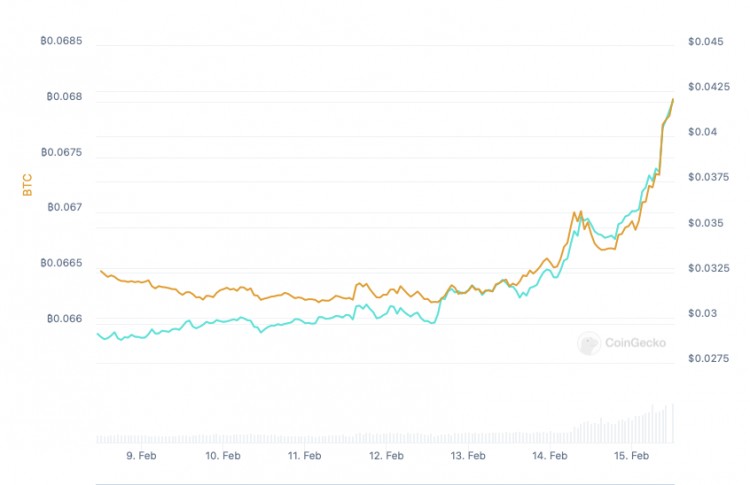Click the $0.0425 right axis label

[708, 87]
